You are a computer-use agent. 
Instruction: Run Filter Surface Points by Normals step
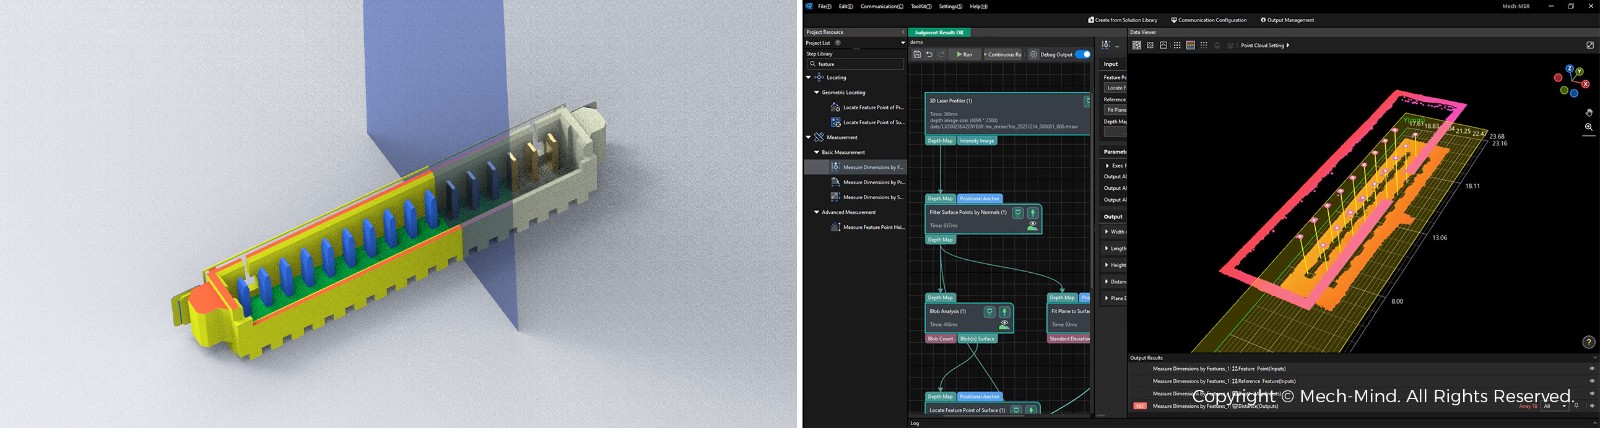(x=1033, y=212)
